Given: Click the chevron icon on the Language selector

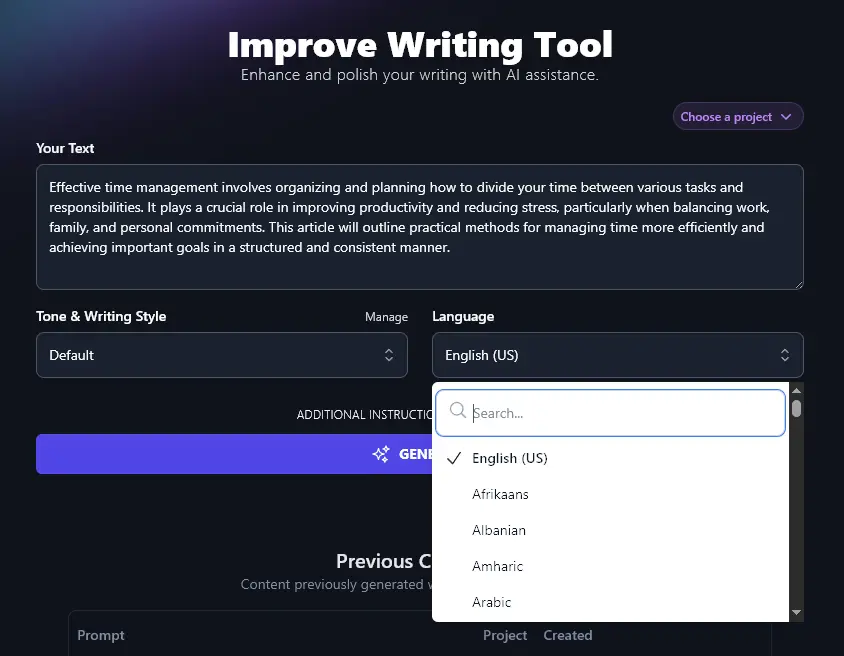Looking at the screenshot, I should click(786, 355).
